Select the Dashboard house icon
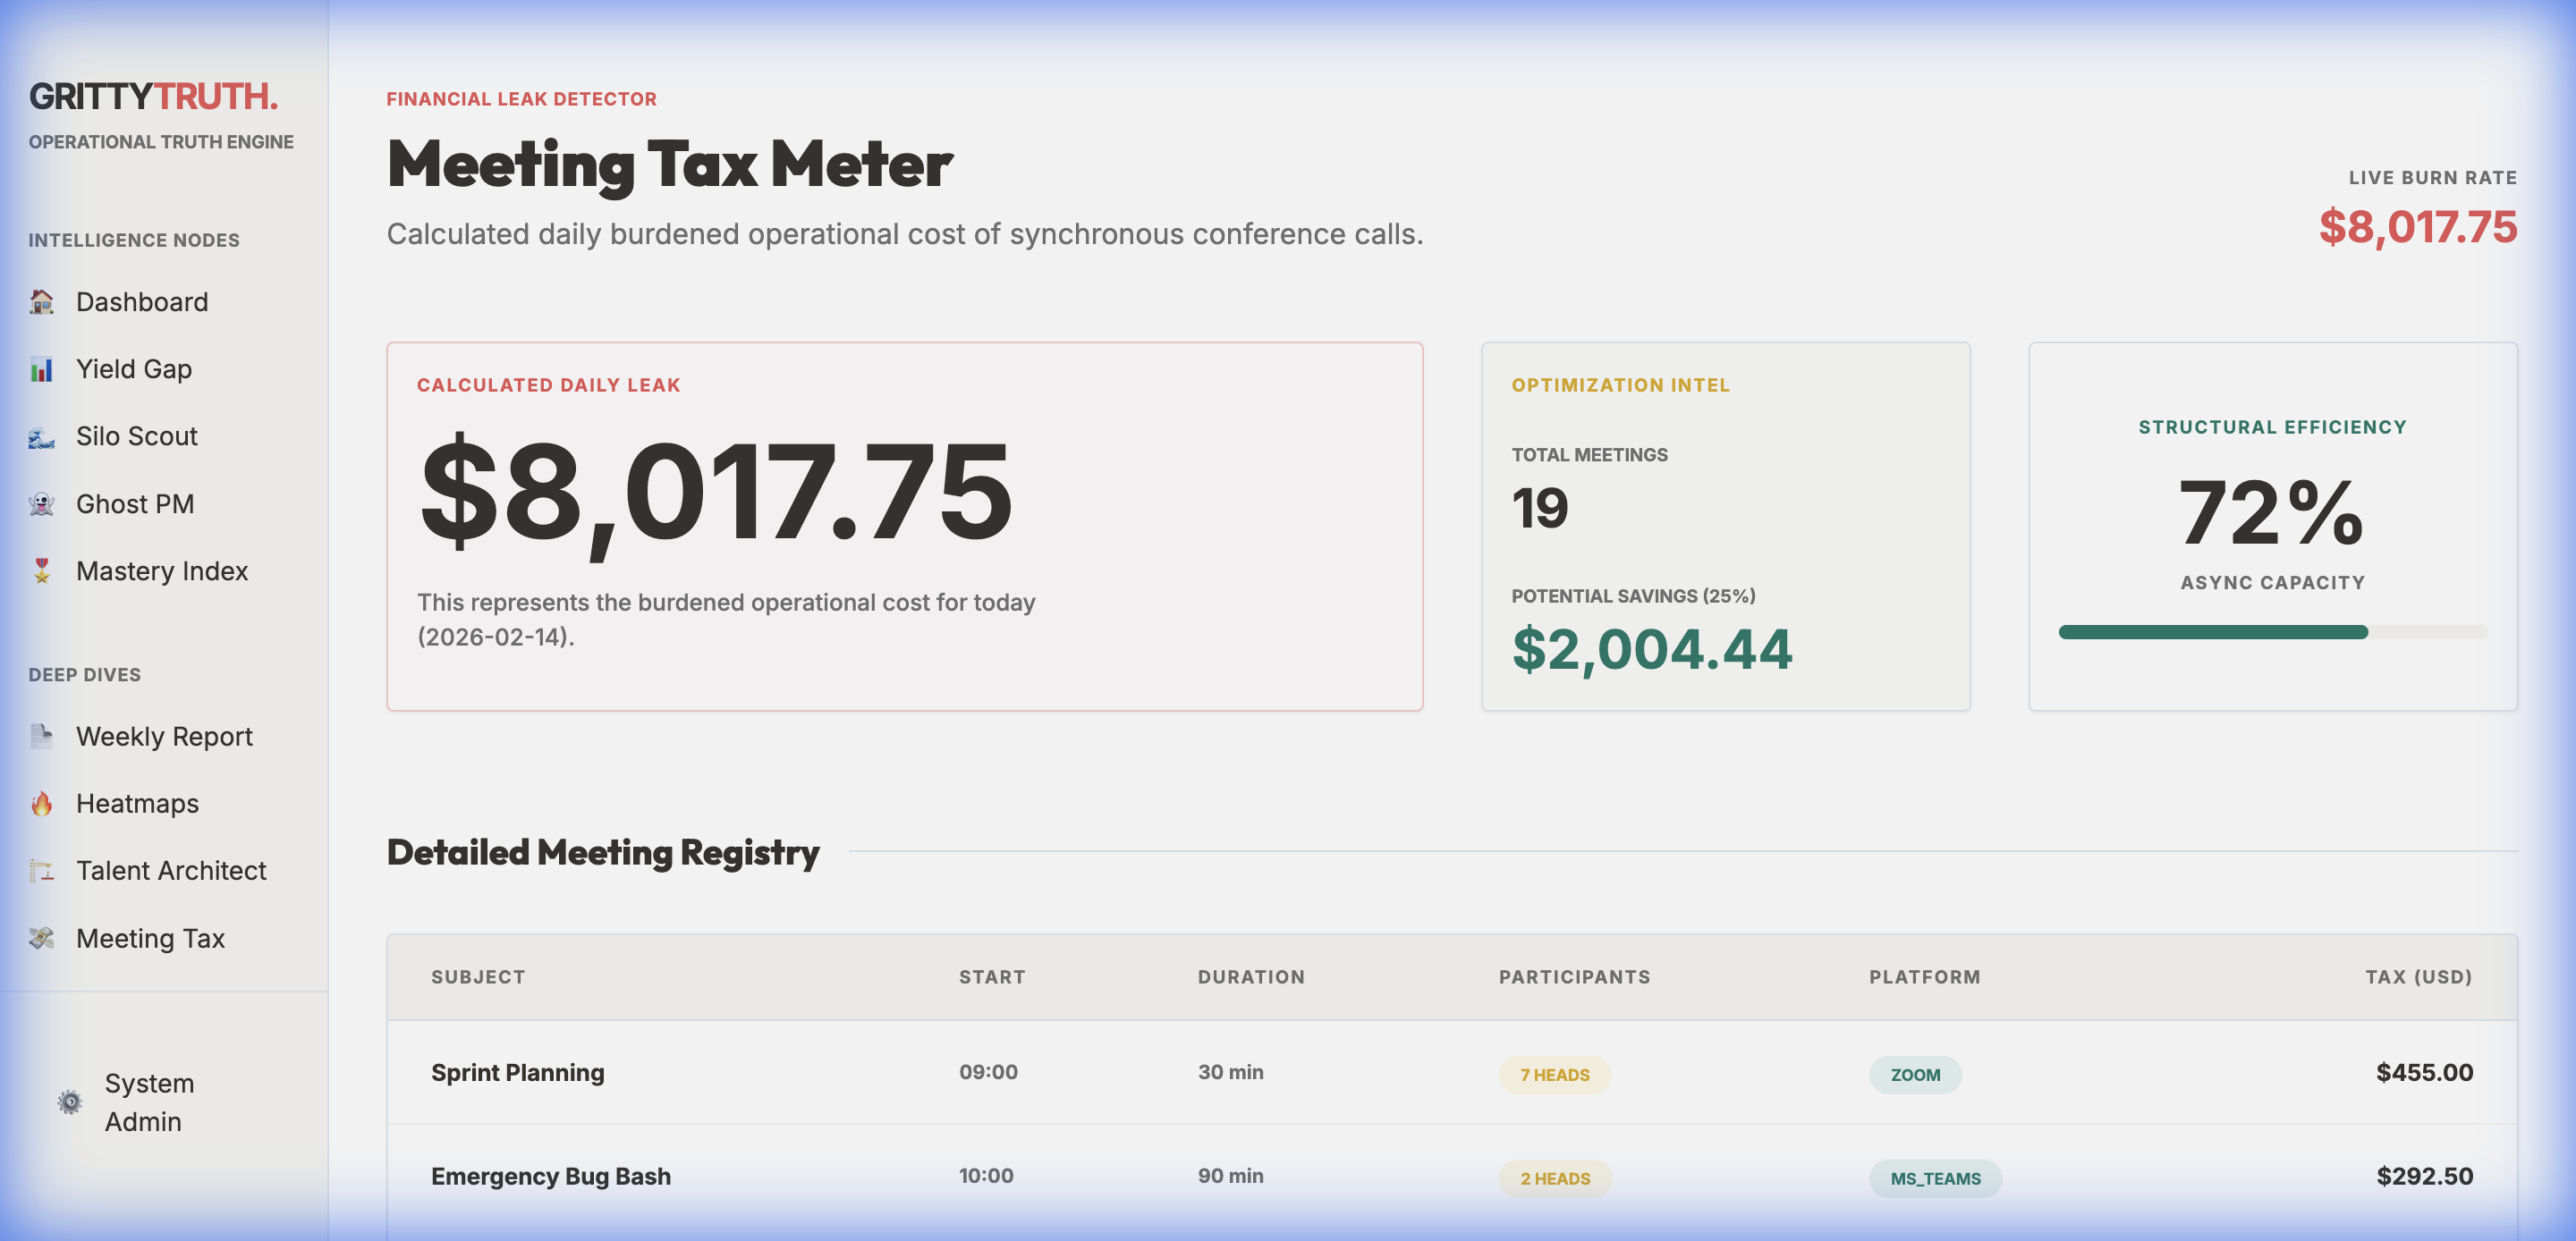Image resolution: width=2576 pixels, height=1241 pixels. [x=41, y=301]
